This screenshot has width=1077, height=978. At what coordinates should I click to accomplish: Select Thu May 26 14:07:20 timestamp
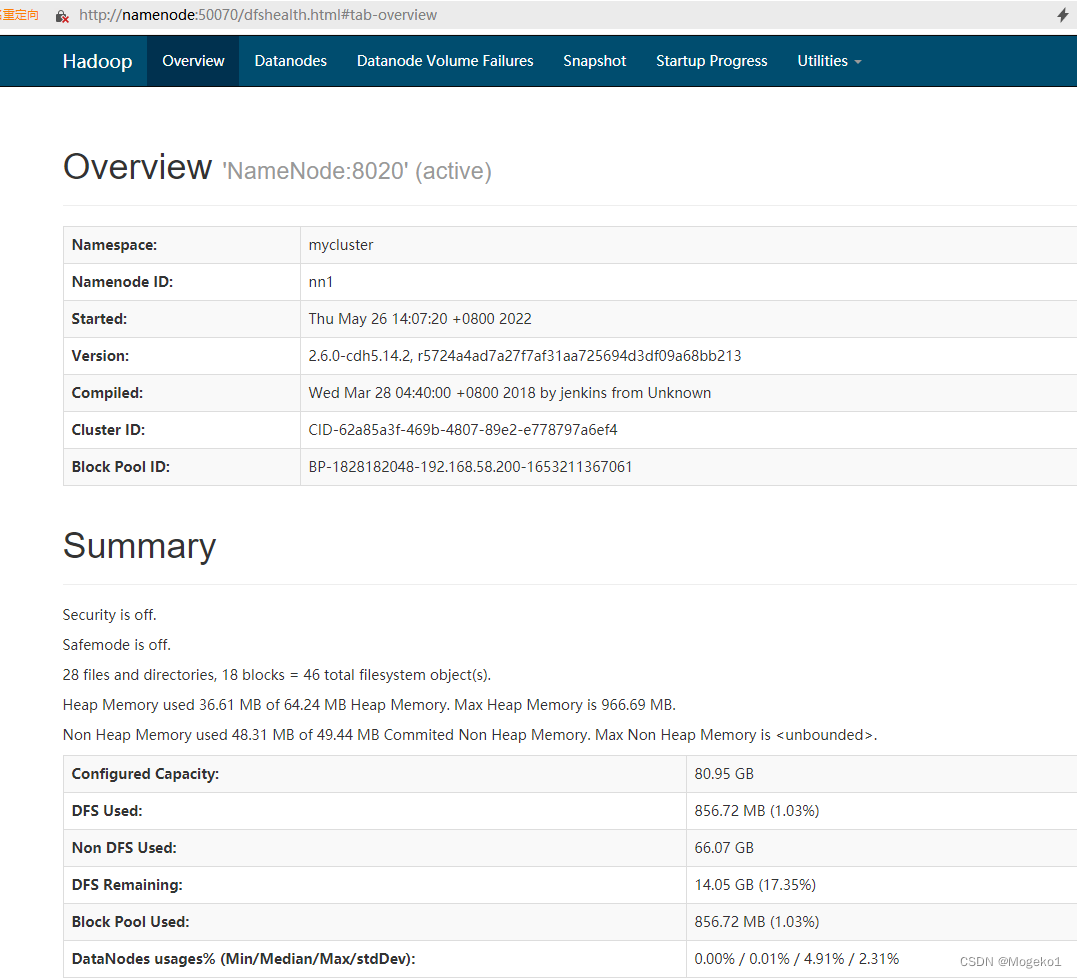point(420,319)
